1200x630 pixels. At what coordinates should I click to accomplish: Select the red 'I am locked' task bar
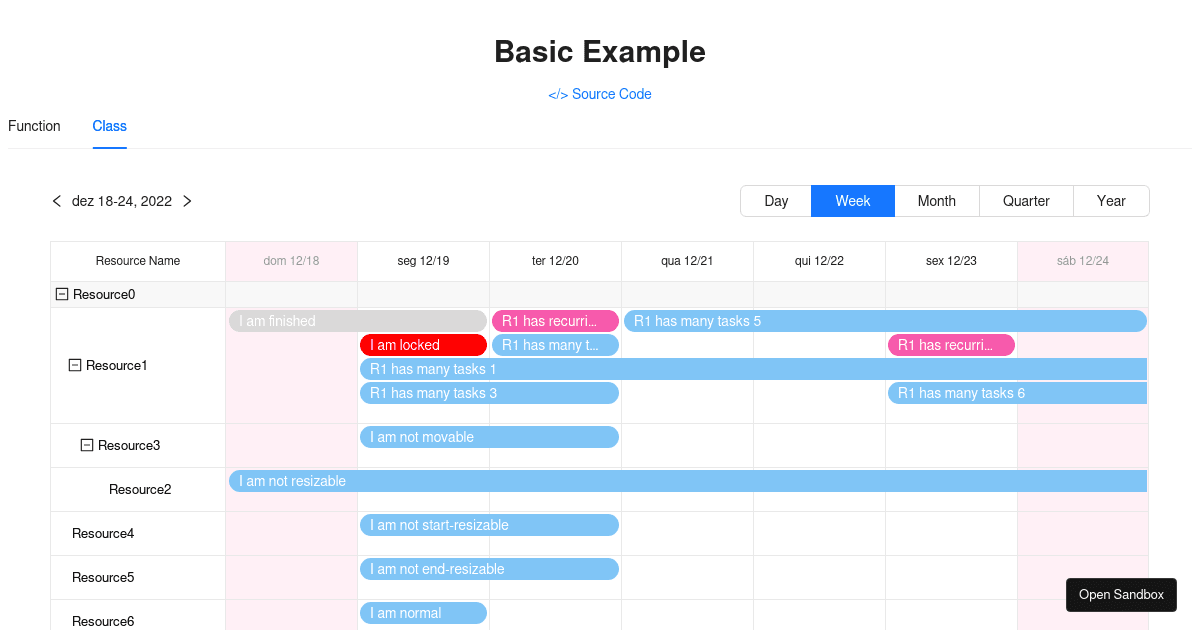tap(423, 344)
